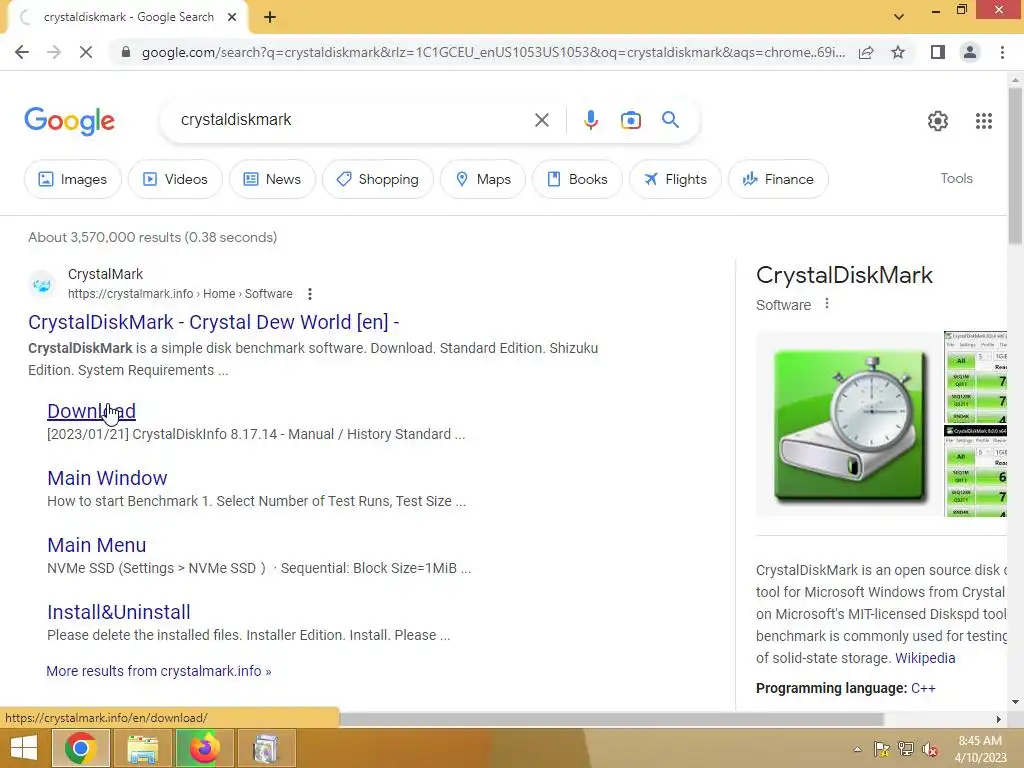Screen dimensions: 1024x768
Task: Show hidden system tray icons
Action: 857,749
